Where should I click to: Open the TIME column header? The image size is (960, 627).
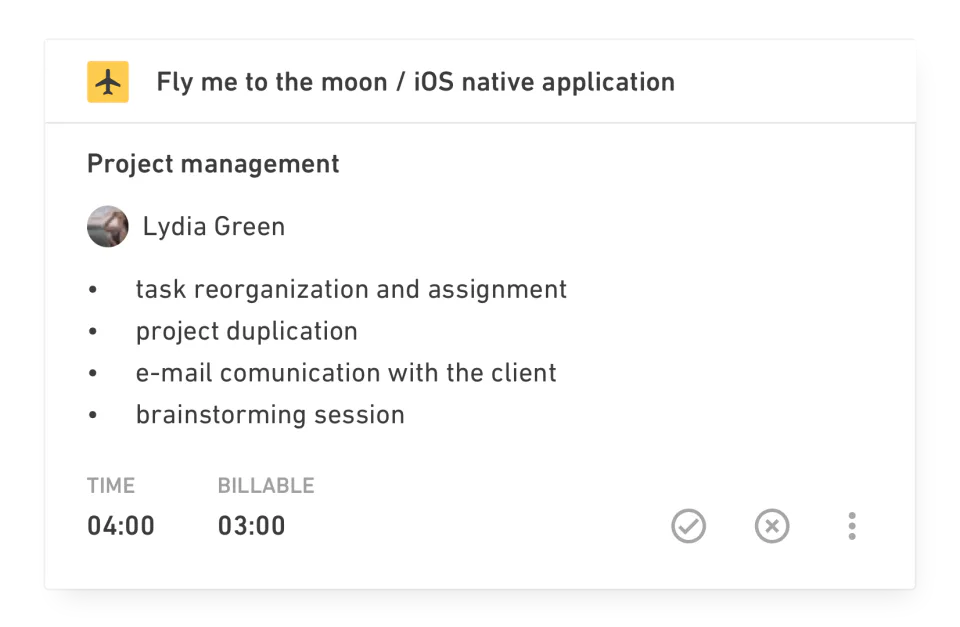pos(111,485)
